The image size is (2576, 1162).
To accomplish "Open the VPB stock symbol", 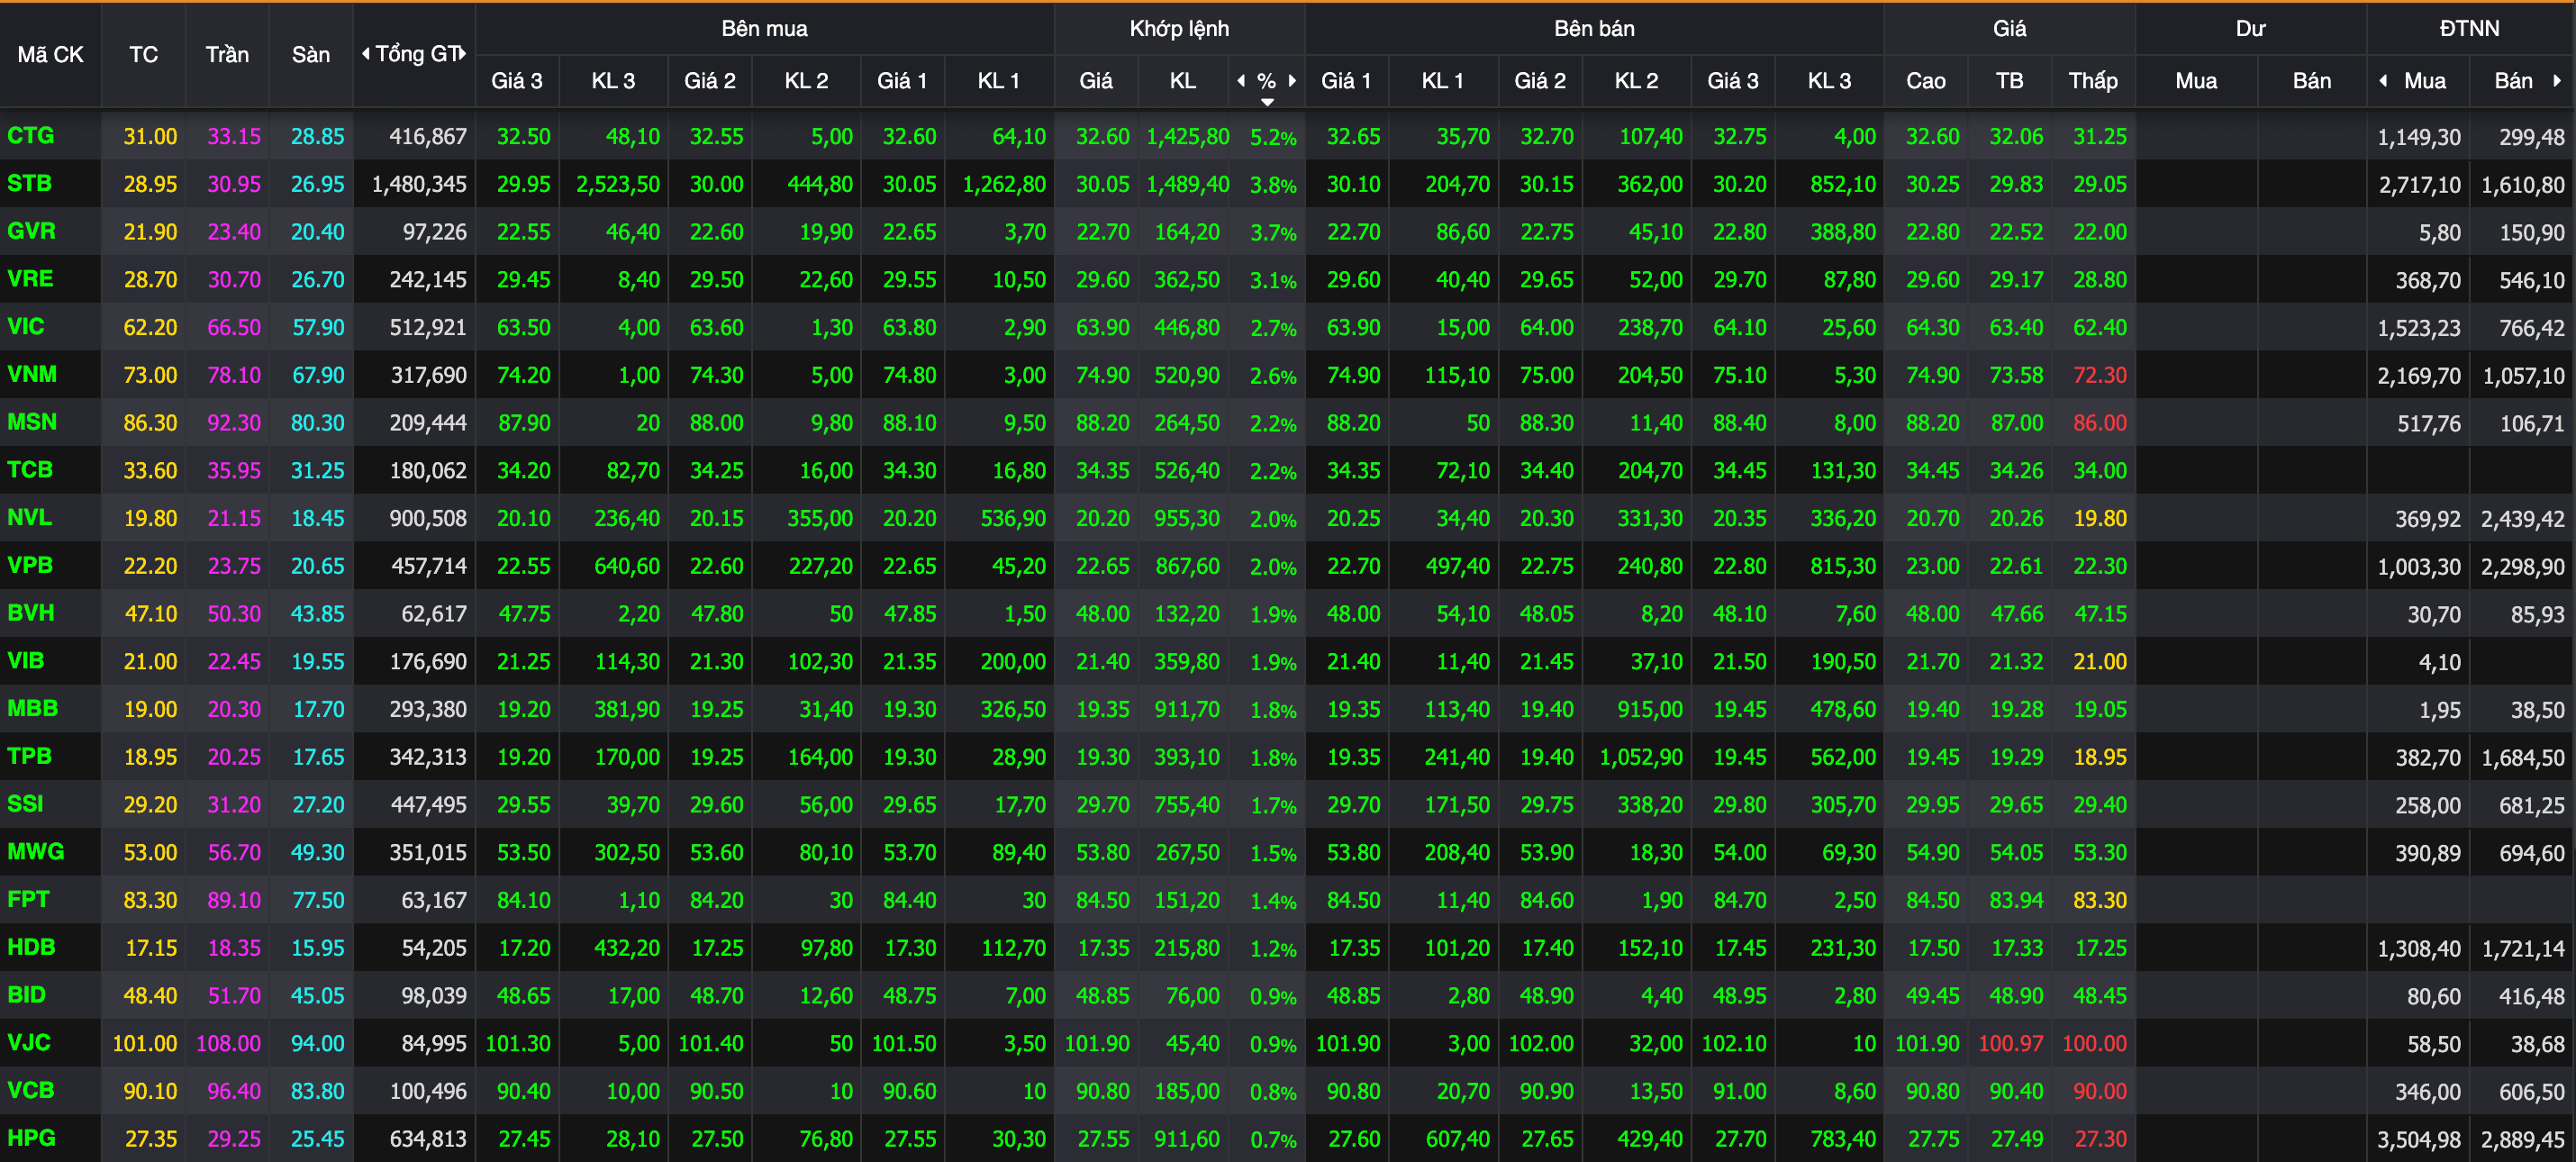I will 30,565.
